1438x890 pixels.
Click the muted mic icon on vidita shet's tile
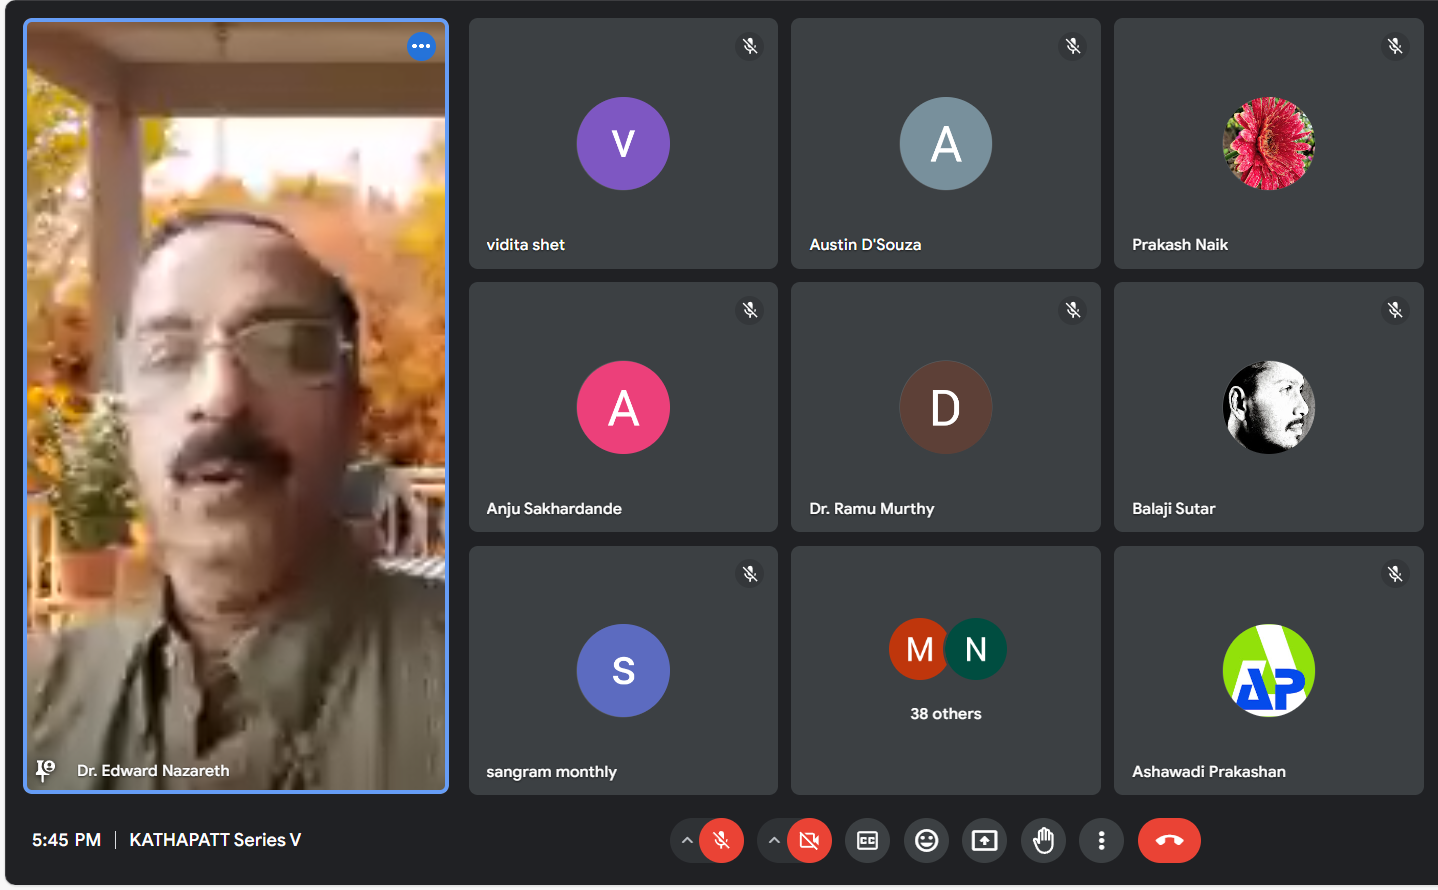(x=750, y=46)
